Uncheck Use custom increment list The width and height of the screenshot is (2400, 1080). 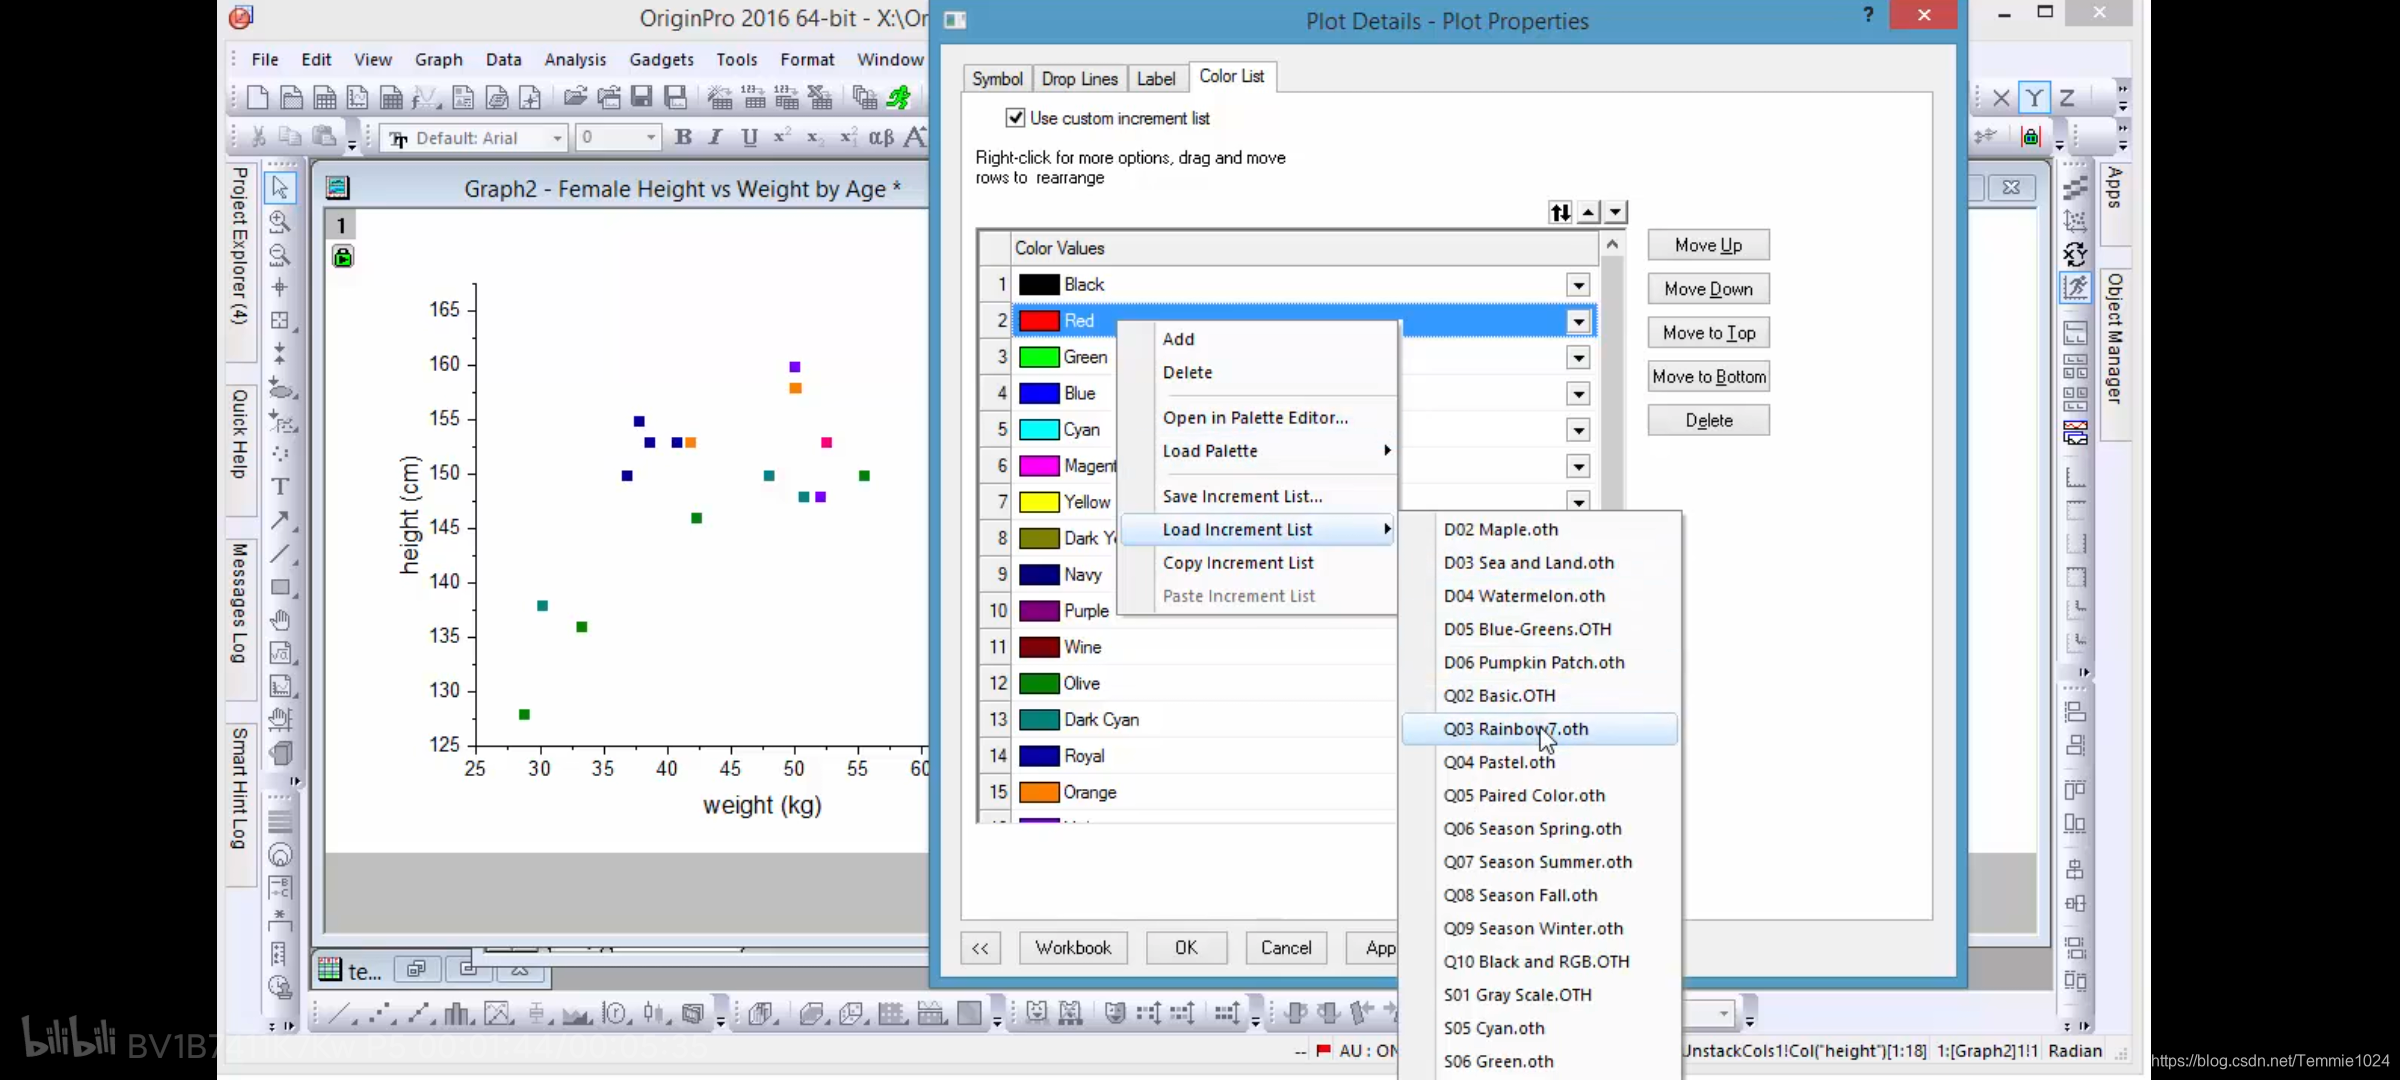pos(1015,118)
